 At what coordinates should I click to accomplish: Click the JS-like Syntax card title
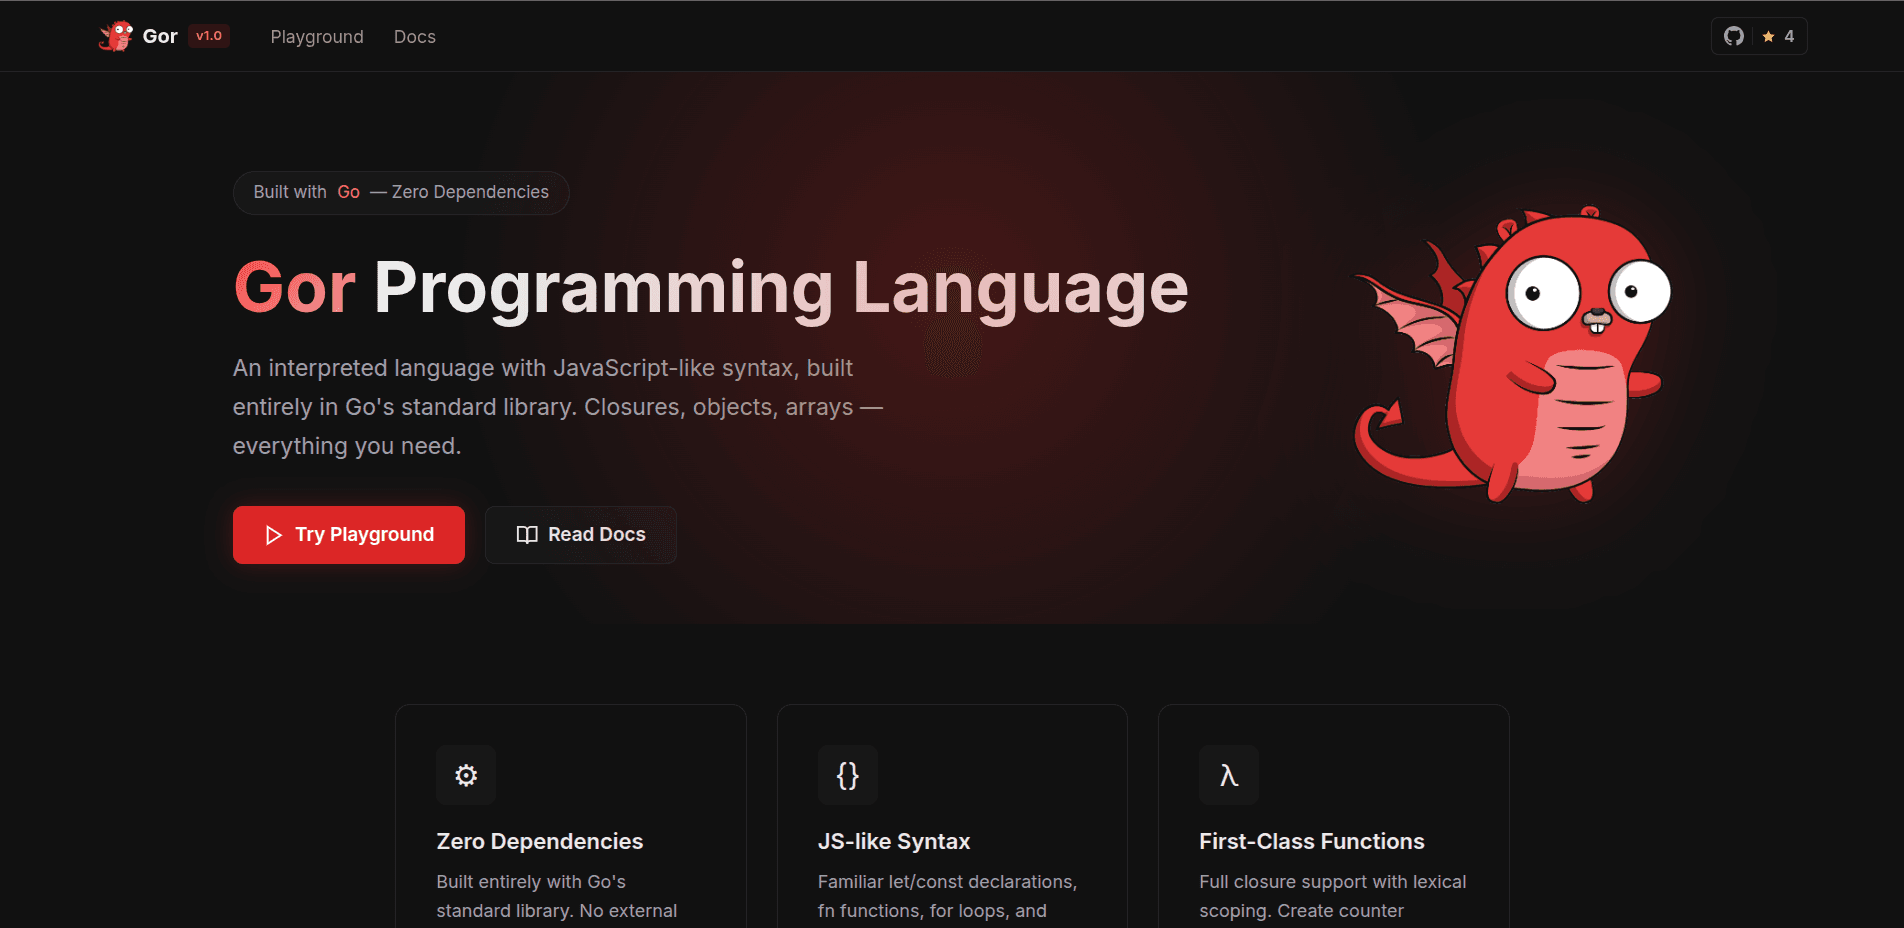894,842
